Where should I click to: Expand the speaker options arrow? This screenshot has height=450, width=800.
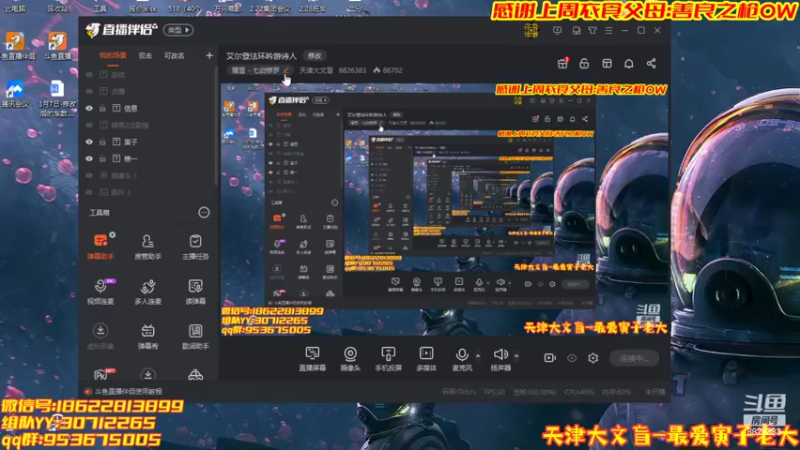coord(516,356)
